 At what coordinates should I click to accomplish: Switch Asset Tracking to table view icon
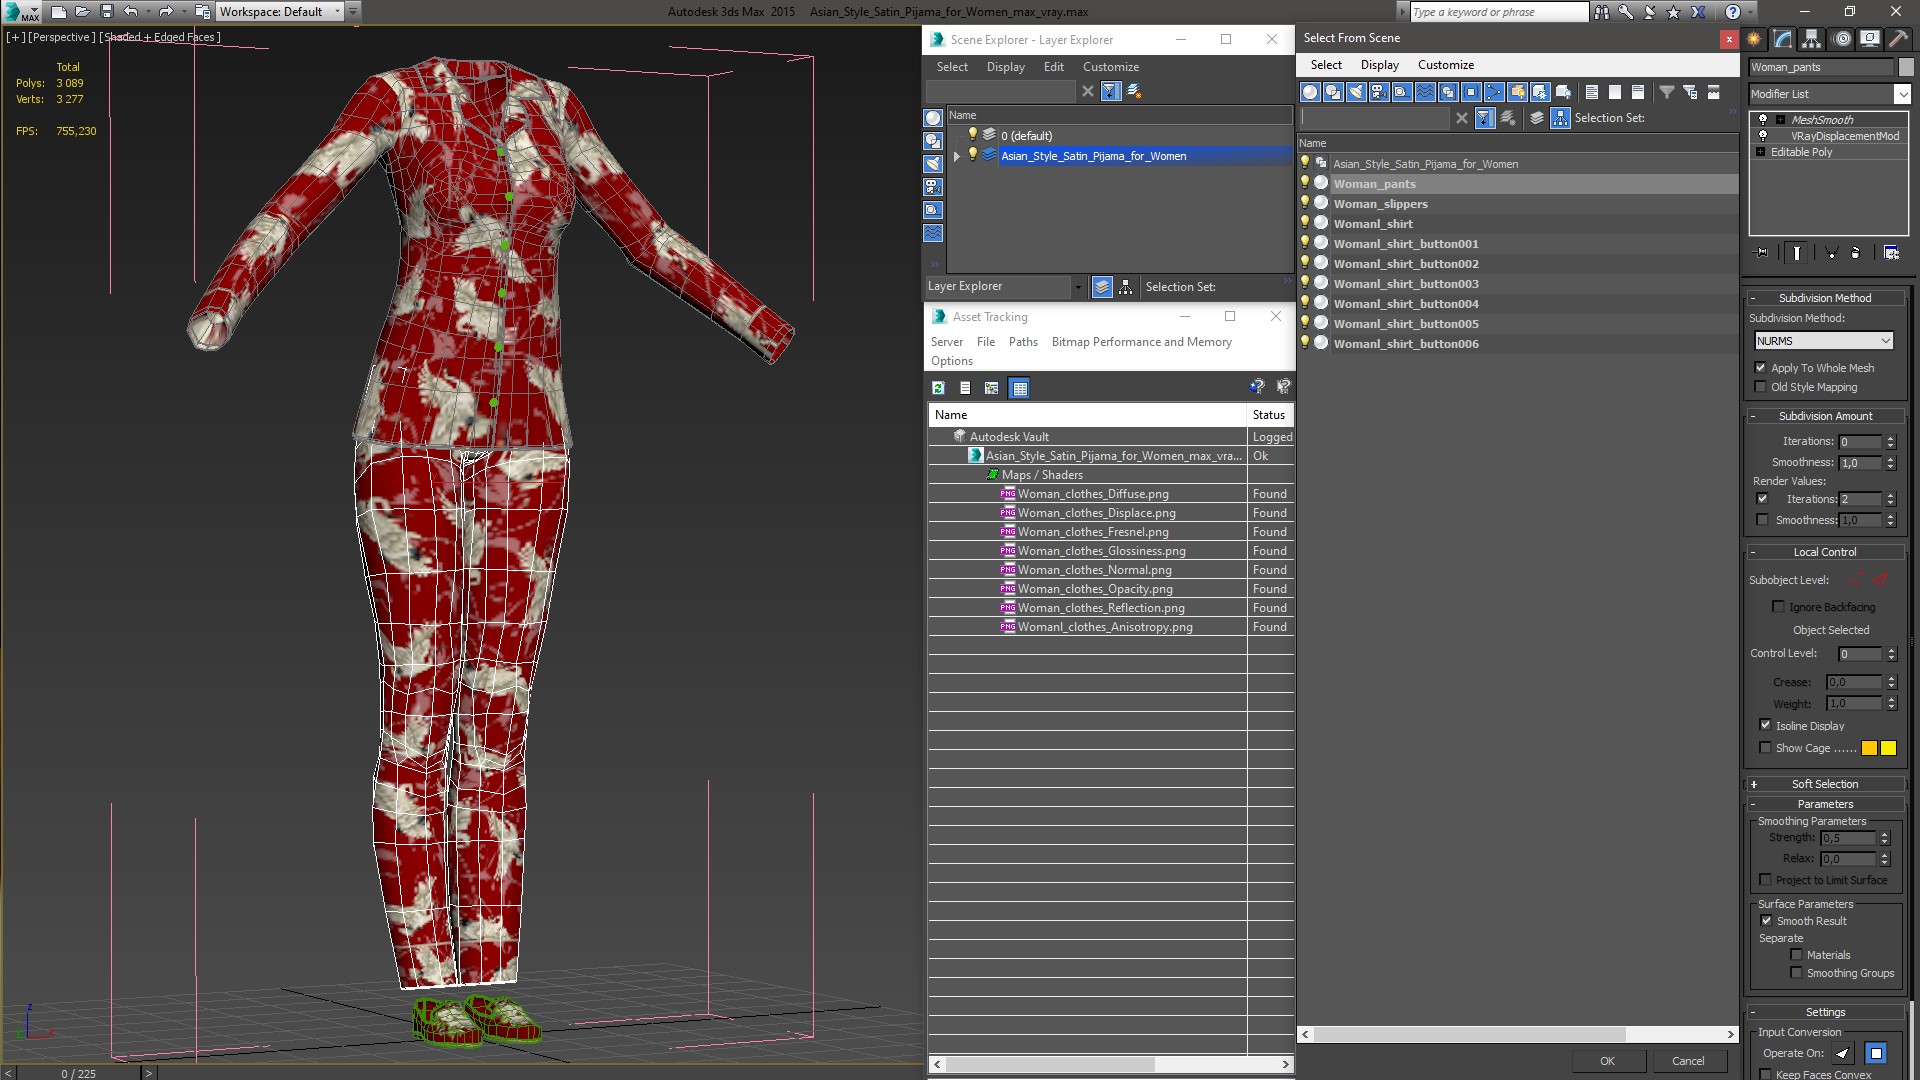(x=1019, y=388)
